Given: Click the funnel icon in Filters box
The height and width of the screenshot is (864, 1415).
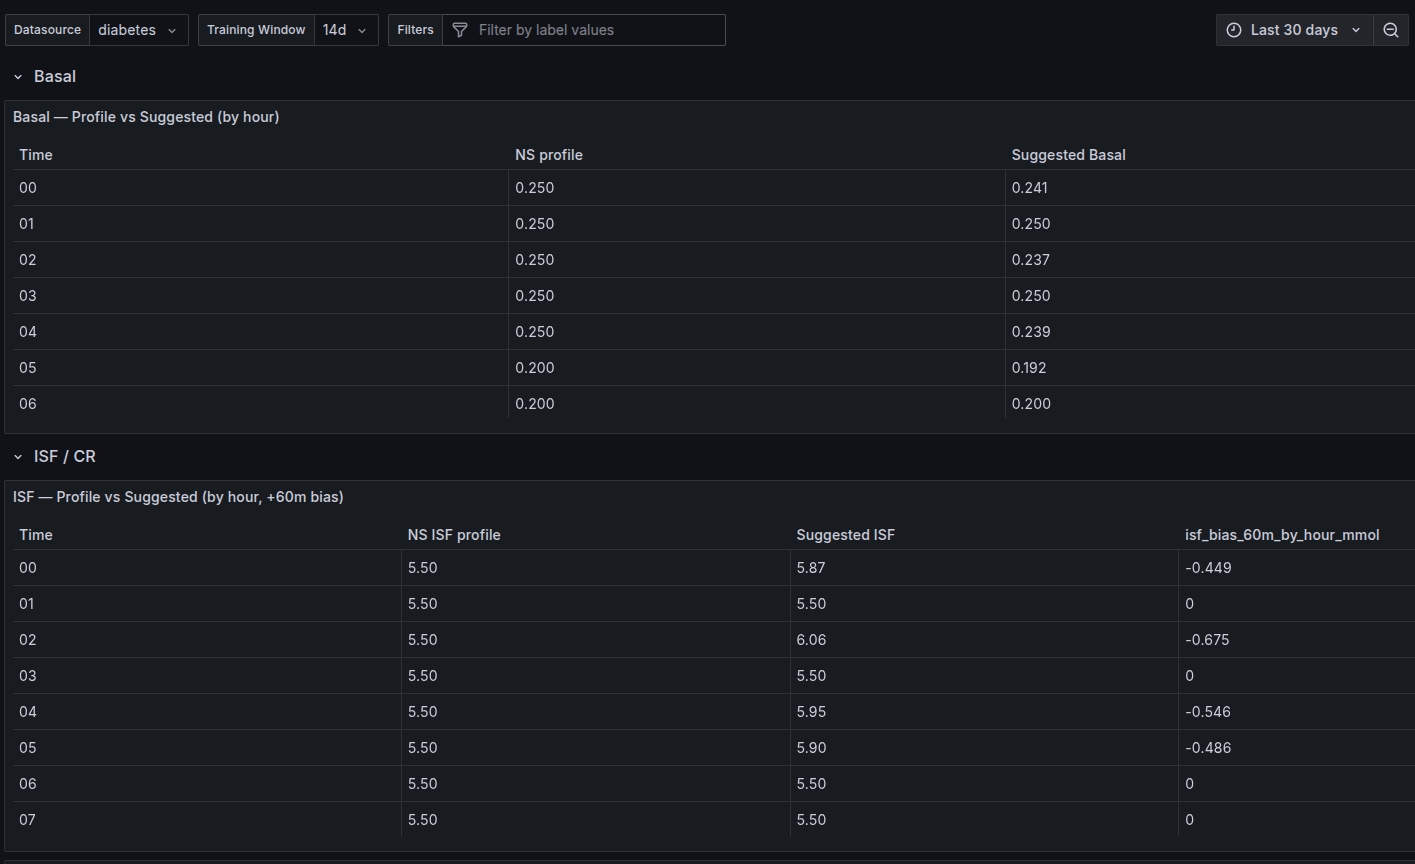Looking at the screenshot, I should pyautogui.click(x=460, y=30).
